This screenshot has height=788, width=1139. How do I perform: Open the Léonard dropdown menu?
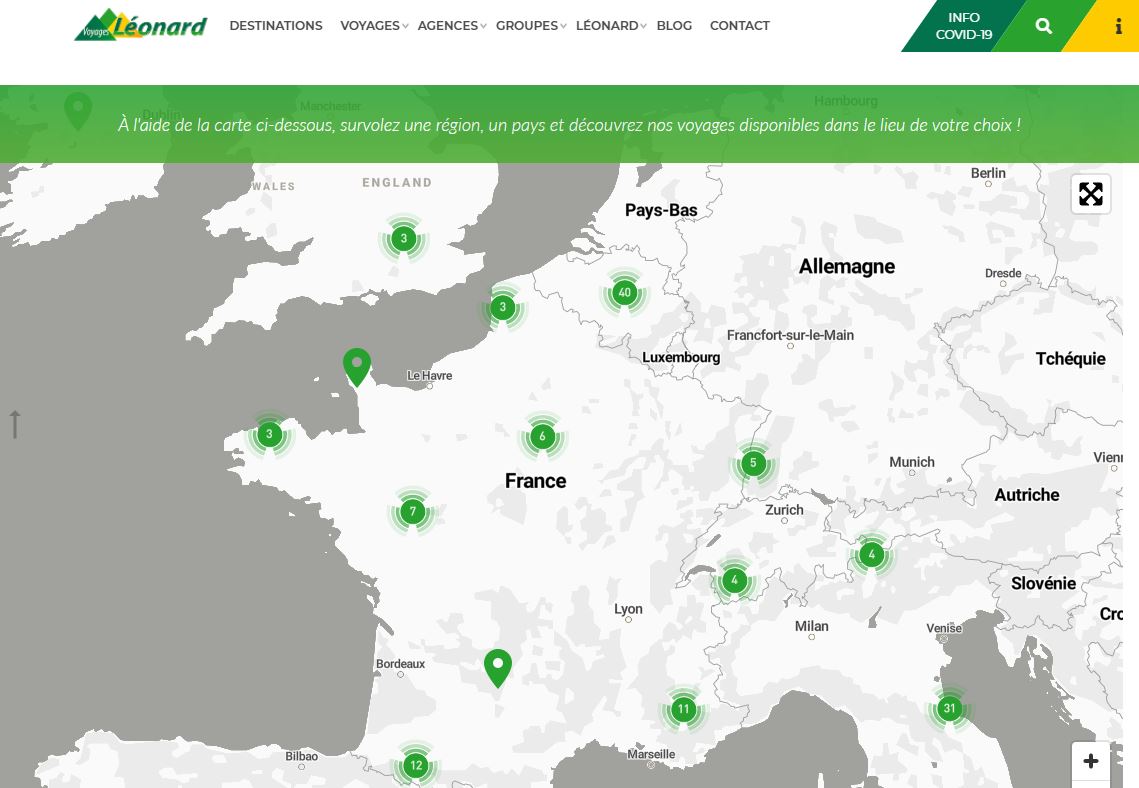coord(610,26)
